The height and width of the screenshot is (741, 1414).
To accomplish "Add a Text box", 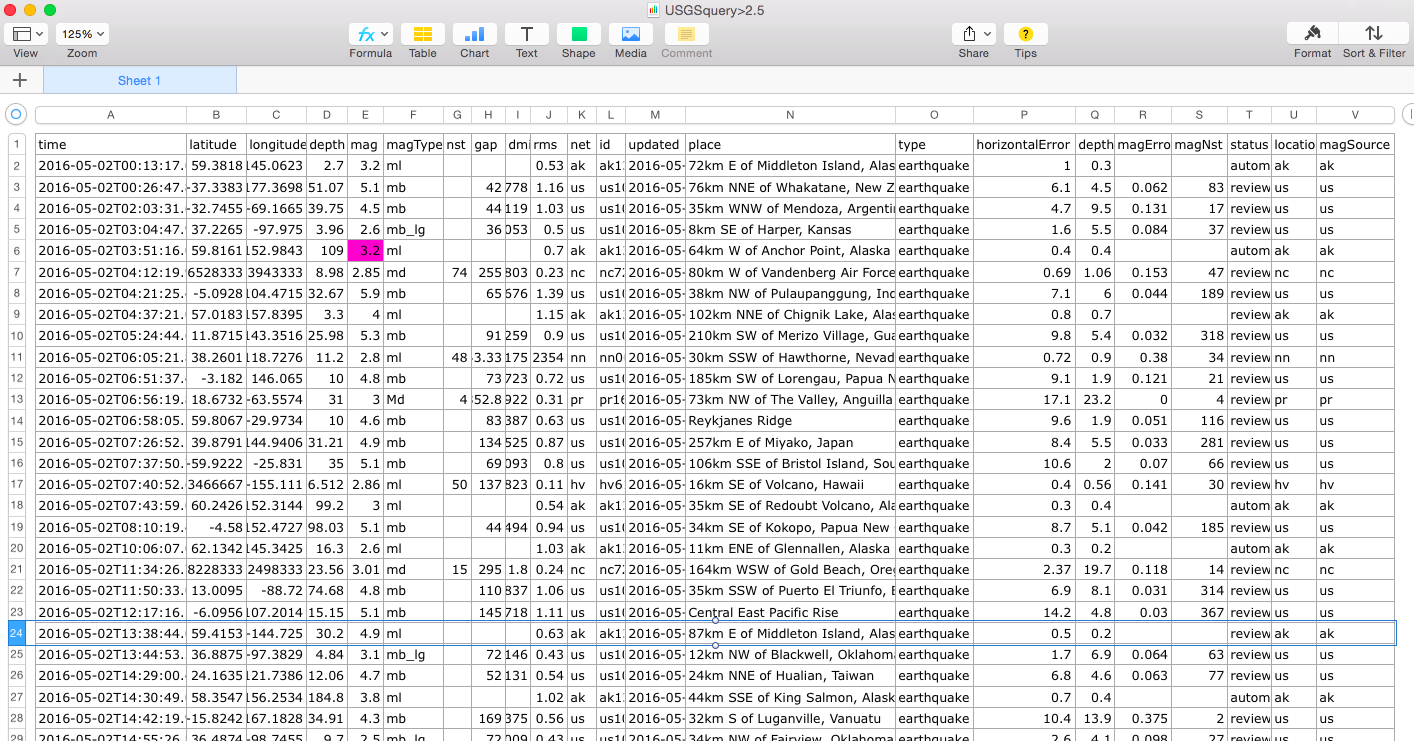I will [527, 34].
